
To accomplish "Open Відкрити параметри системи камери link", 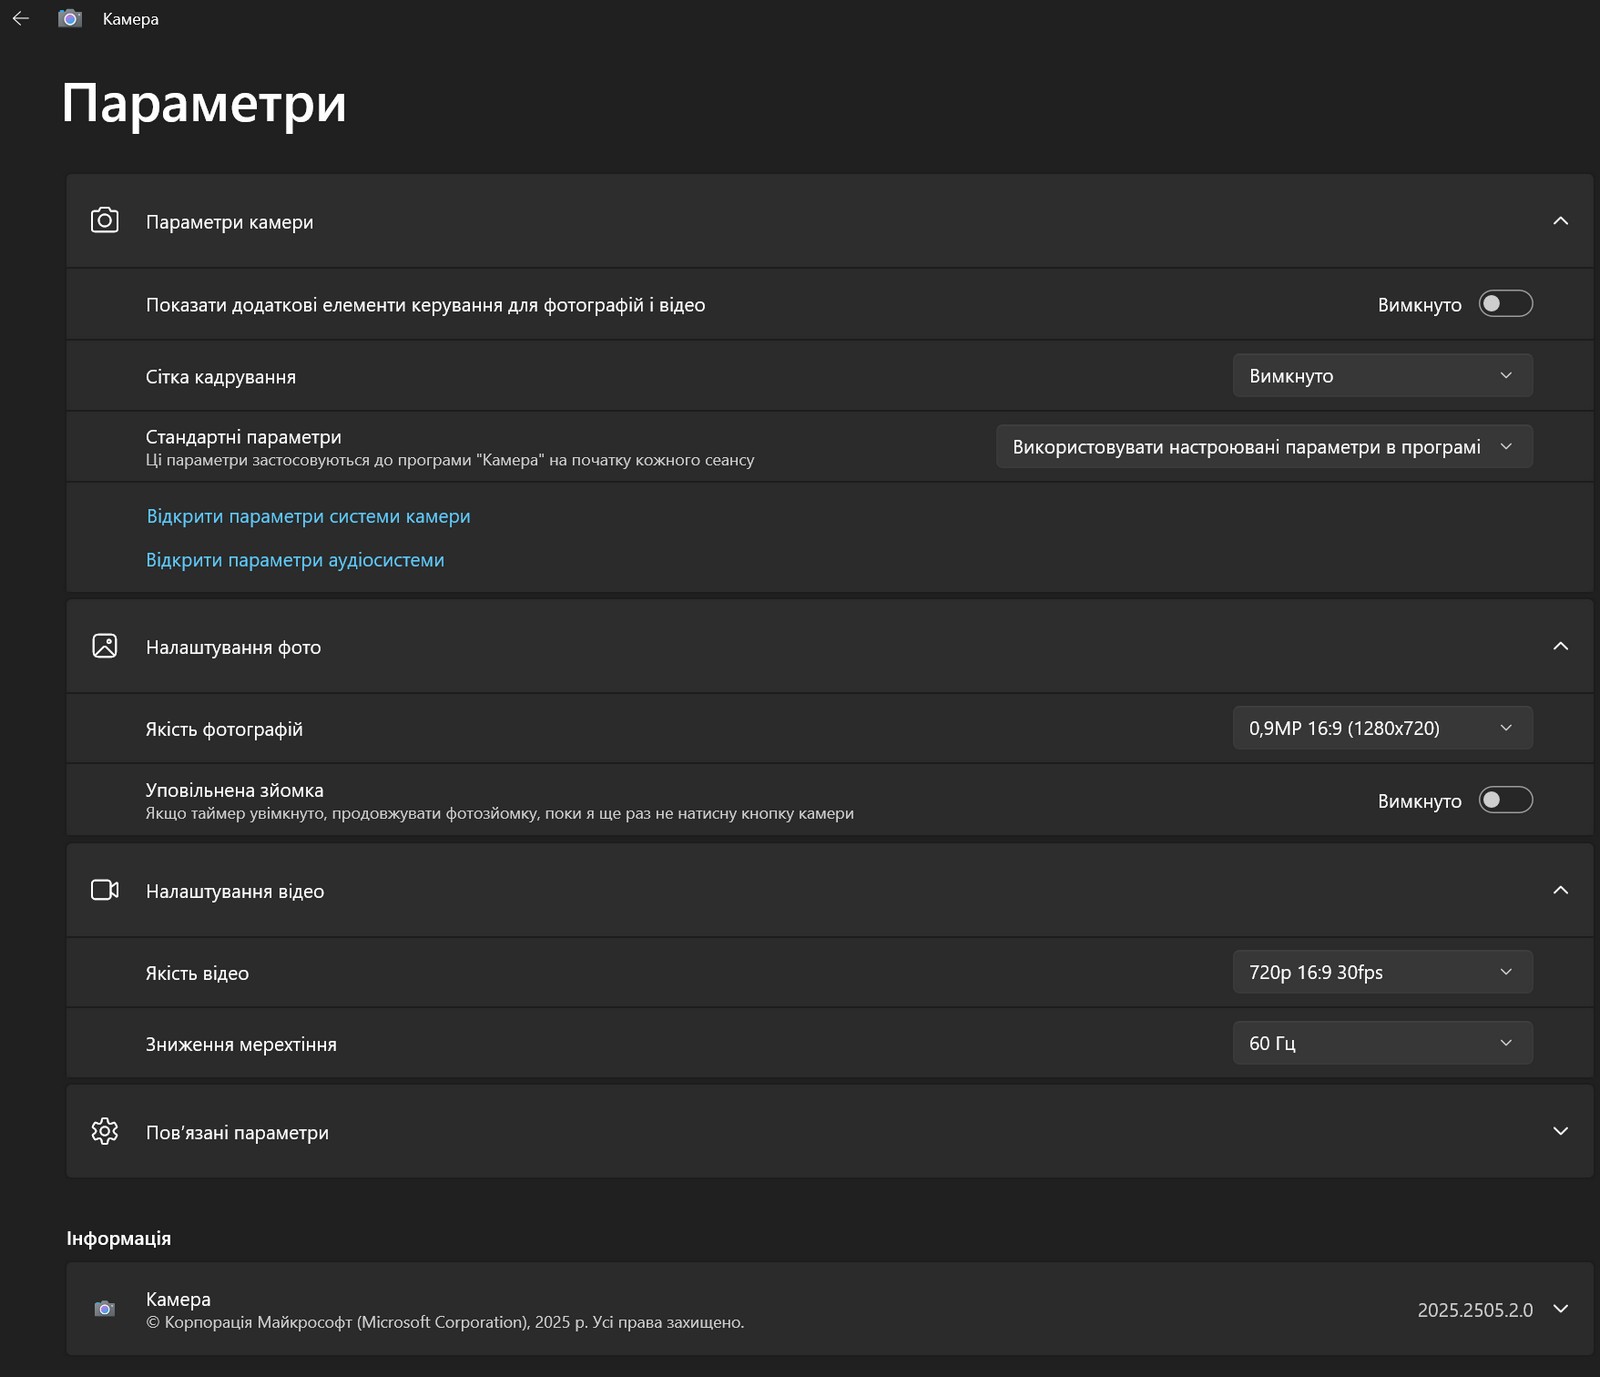I will pos(308,516).
